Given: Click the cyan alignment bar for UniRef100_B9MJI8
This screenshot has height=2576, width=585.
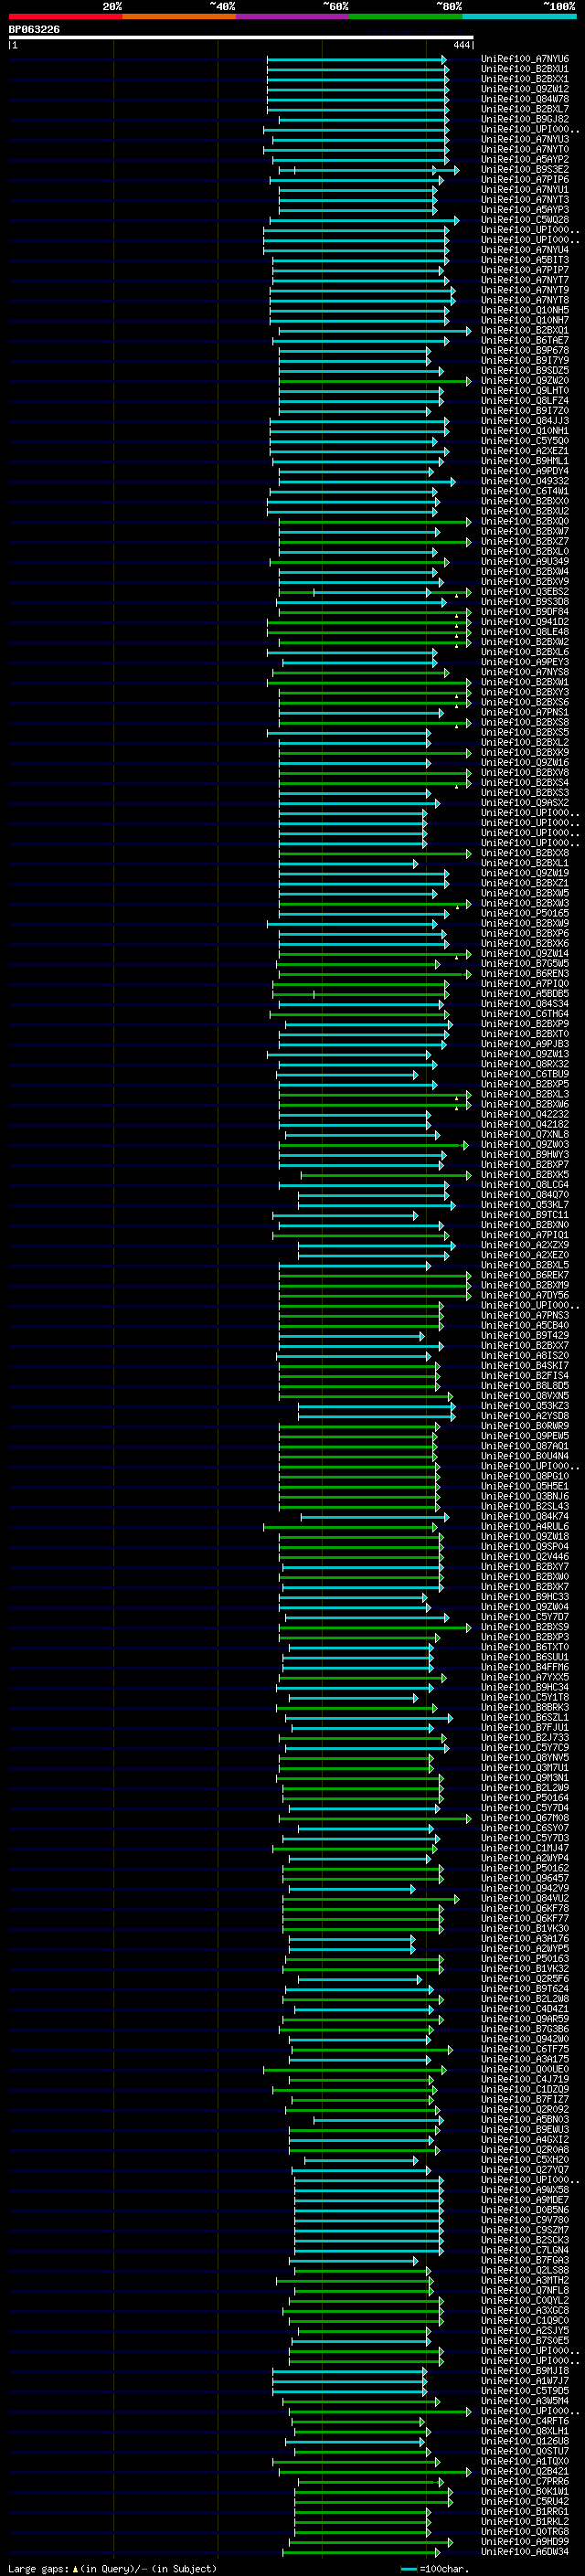Looking at the screenshot, I should click(x=349, y=2371).
